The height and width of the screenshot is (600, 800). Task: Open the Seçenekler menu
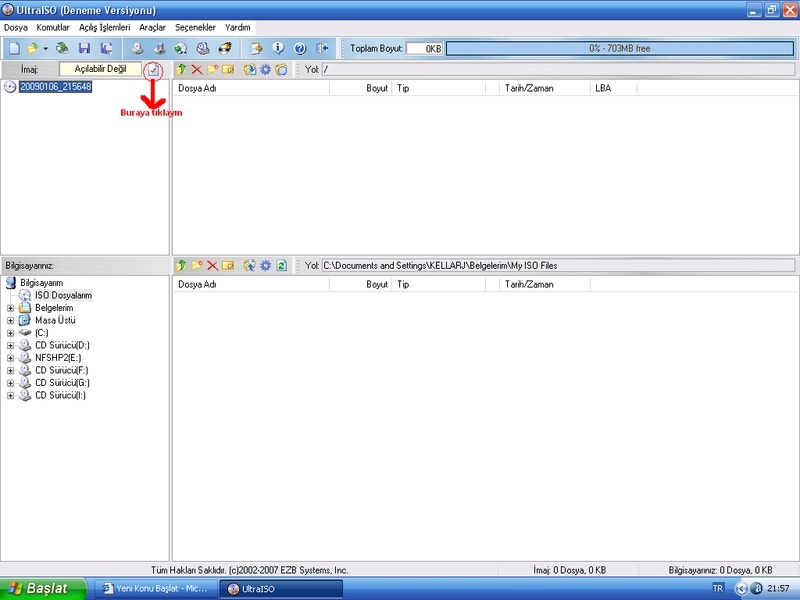tap(195, 28)
